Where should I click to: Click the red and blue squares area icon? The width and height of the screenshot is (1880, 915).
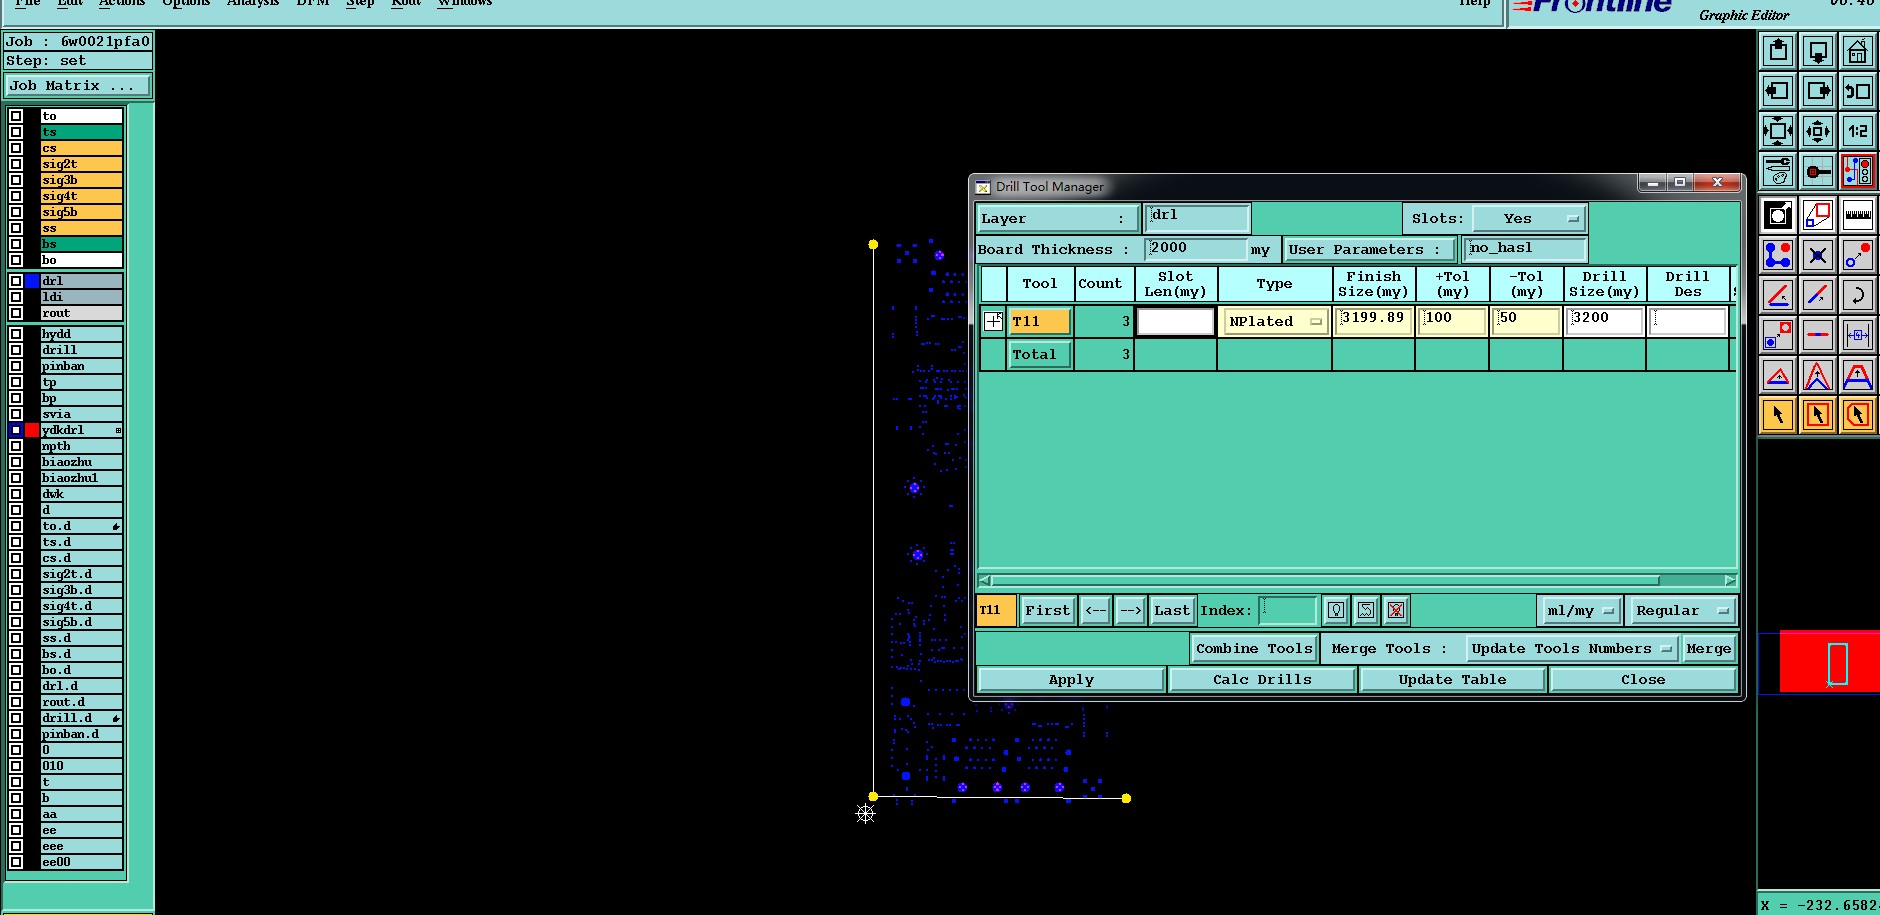point(1817,215)
